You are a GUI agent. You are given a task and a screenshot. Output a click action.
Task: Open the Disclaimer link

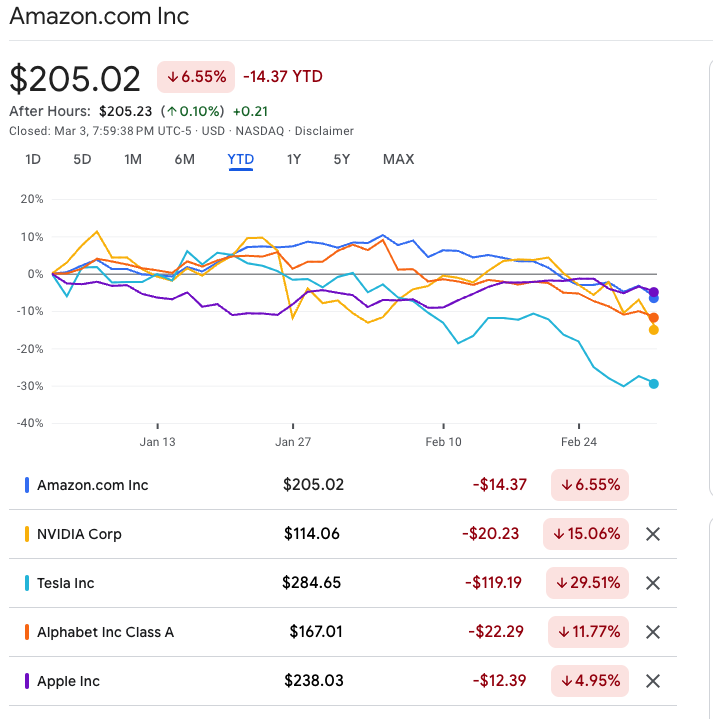[324, 131]
